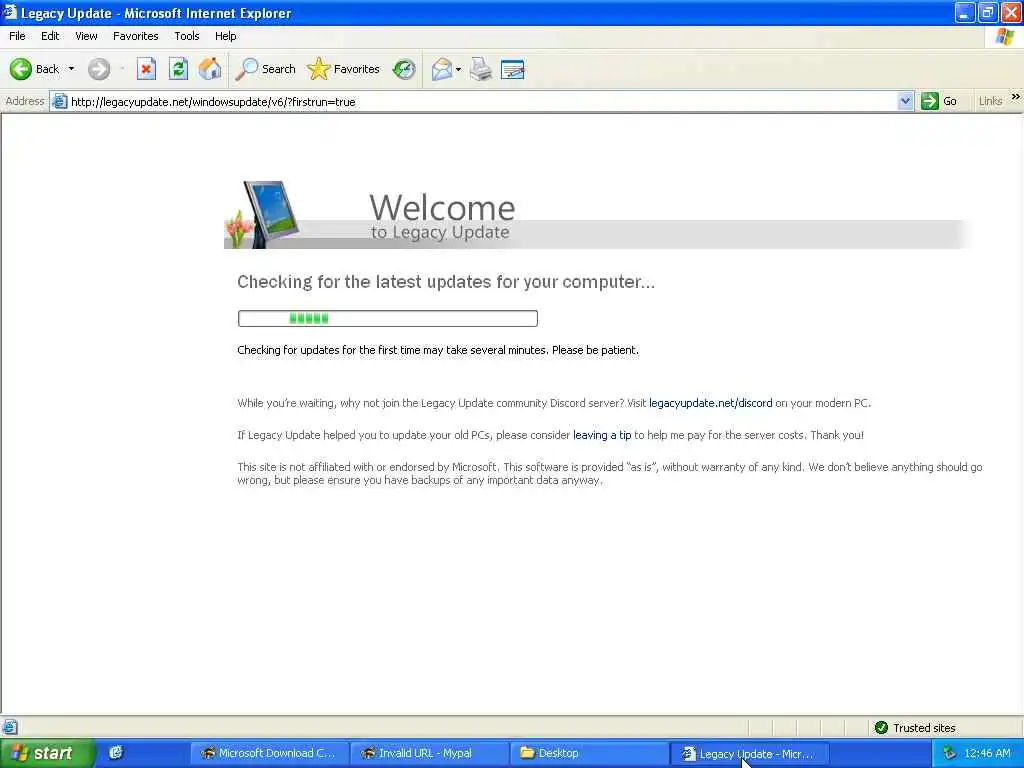Click the Forward arrow button
The width and height of the screenshot is (1024, 768).
click(x=99, y=69)
